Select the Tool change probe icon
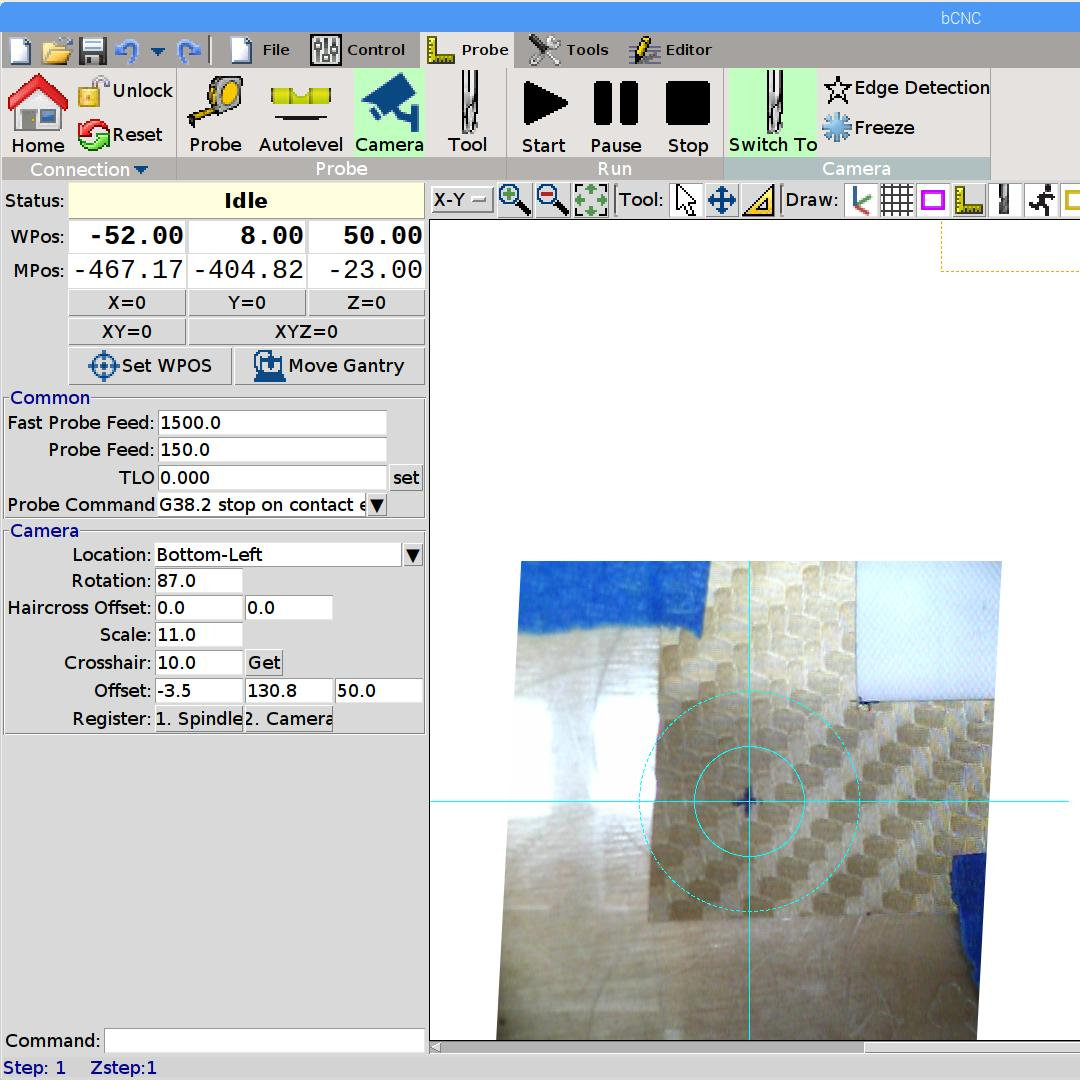Screen dimensions: 1080x1080 coord(467,114)
